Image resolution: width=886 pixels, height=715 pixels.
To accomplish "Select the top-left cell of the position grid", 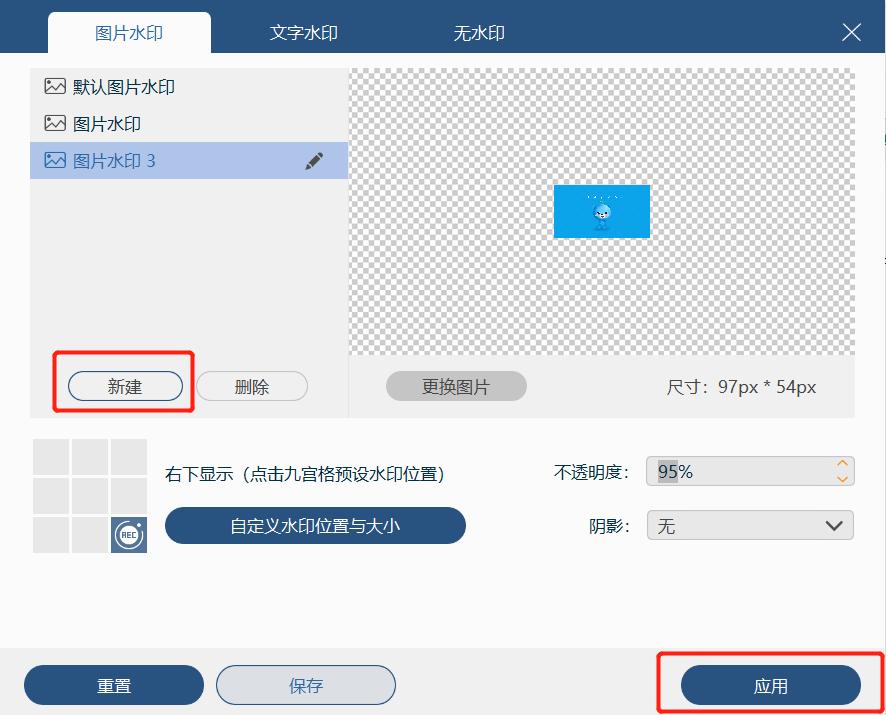I will coord(51,459).
